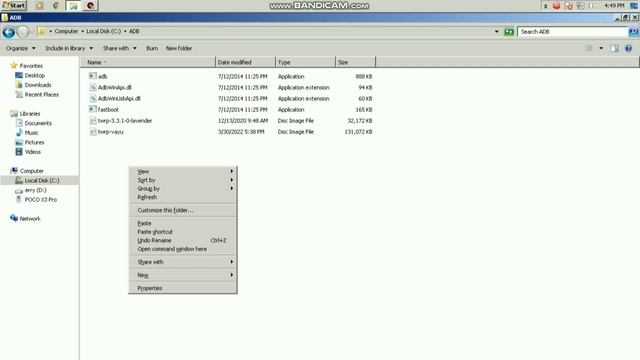Choose Undo Rename from context menu

[182, 240]
